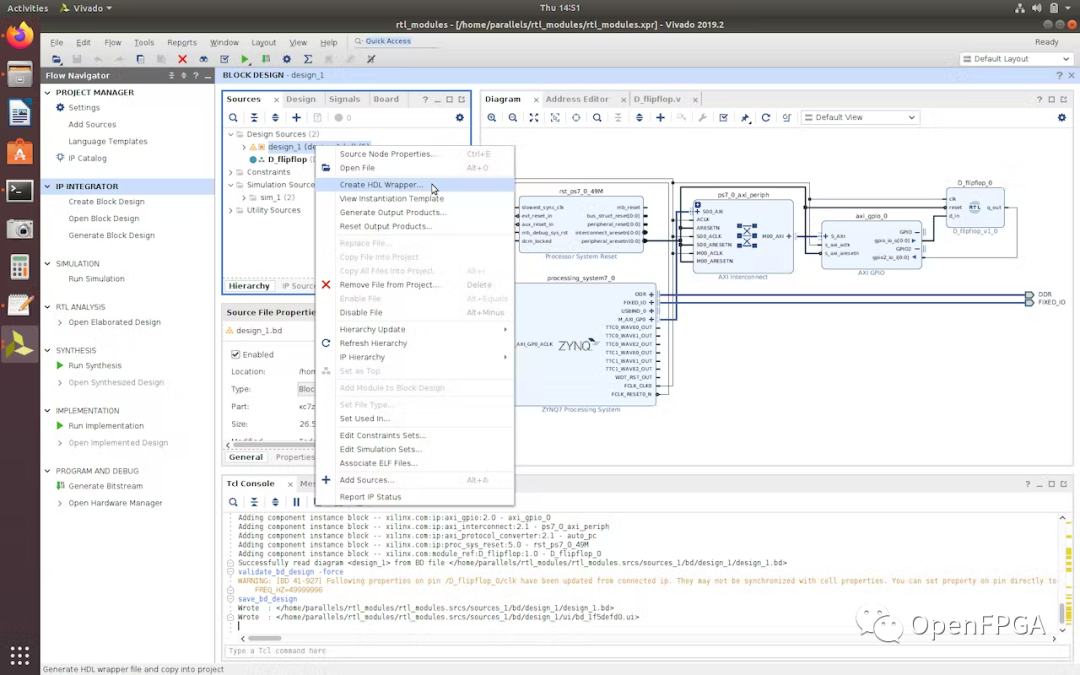Zoom in on the block diagram
1080x675 pixels.
(492, 118)
